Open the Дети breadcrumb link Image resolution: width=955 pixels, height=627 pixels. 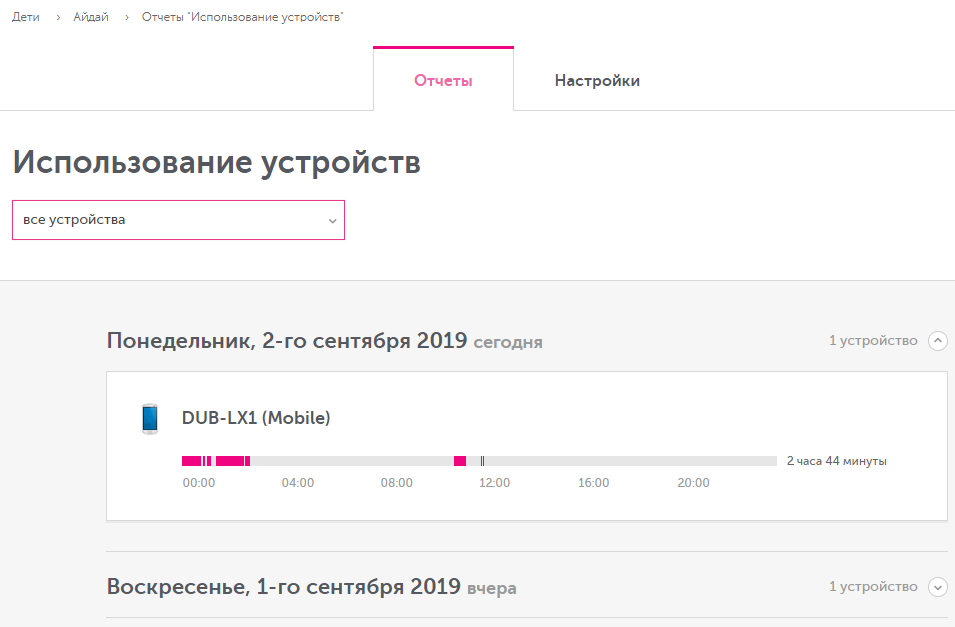click(x=24, y=17)
